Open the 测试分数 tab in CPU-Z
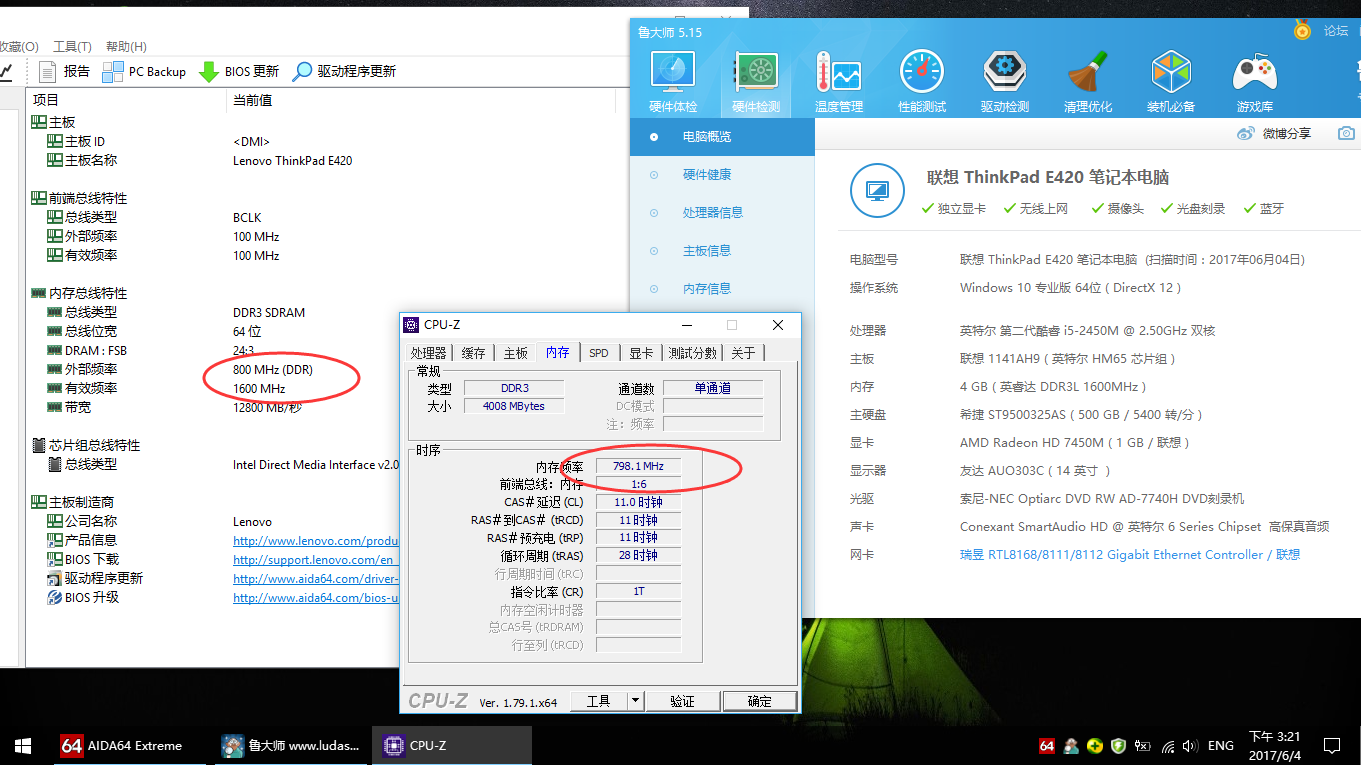The image size is (1361, 765). [x=693, y=352]
